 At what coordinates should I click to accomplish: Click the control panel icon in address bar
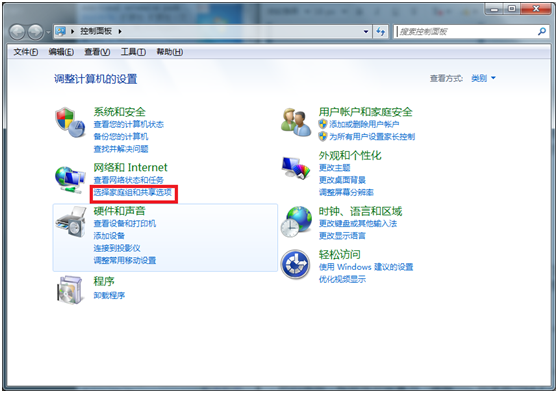coord(60,31)
